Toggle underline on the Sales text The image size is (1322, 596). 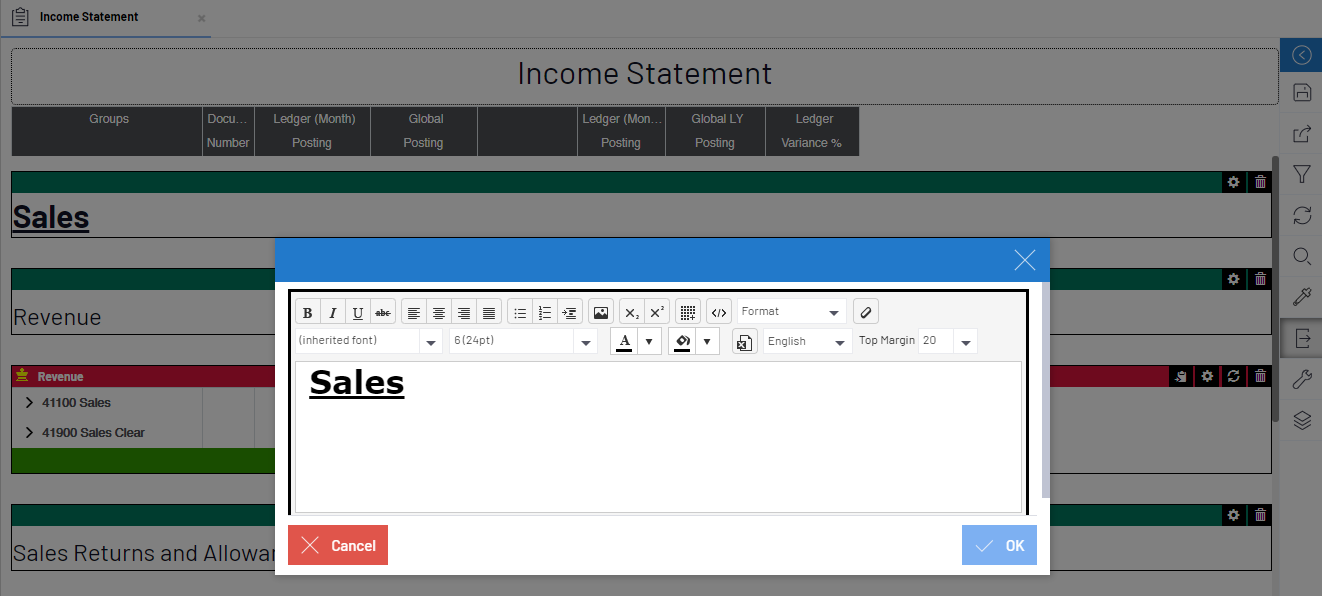(358, 312)
